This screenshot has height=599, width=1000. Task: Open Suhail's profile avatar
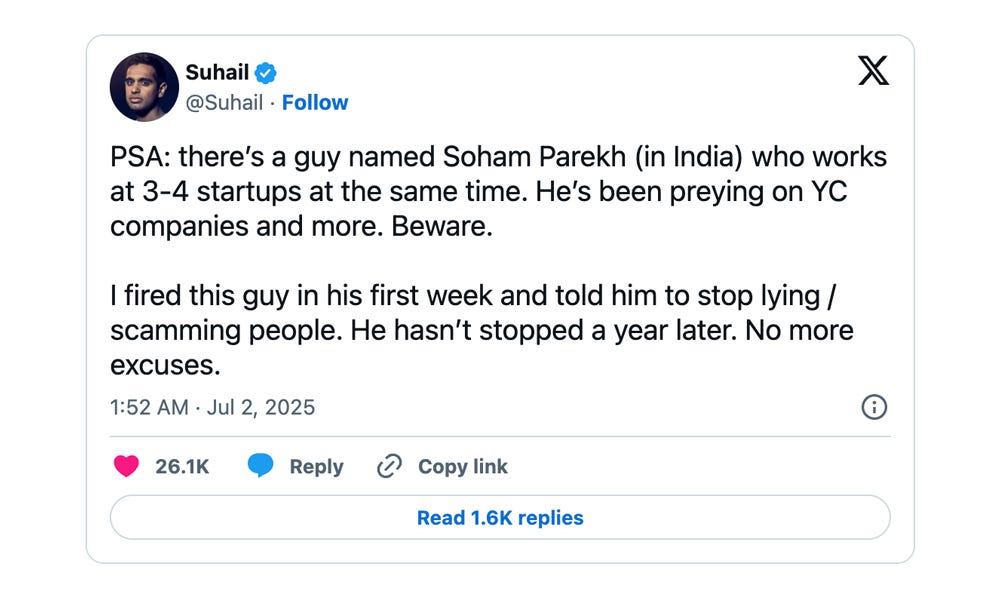tap(144, 87)
